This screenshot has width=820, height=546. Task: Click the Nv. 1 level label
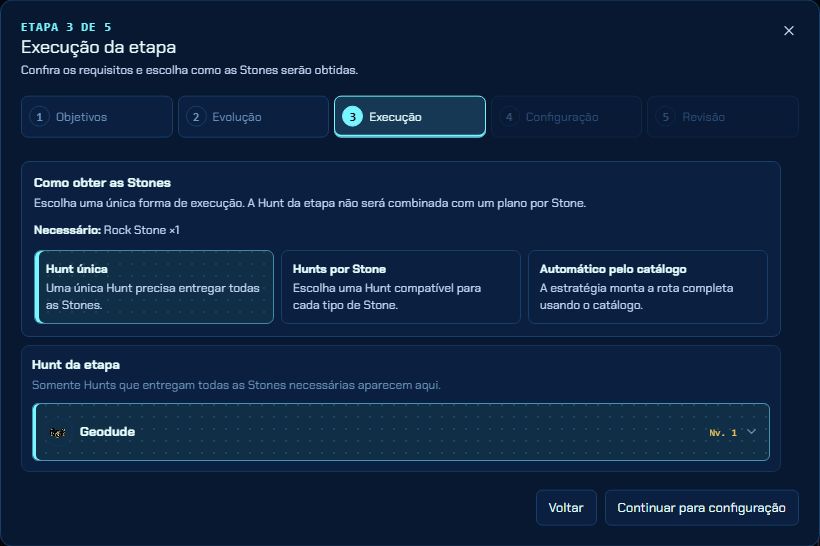coord(723,433)
